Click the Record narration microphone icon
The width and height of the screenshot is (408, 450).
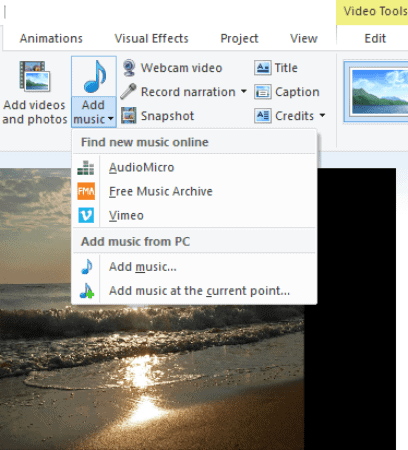coord(128,91)
